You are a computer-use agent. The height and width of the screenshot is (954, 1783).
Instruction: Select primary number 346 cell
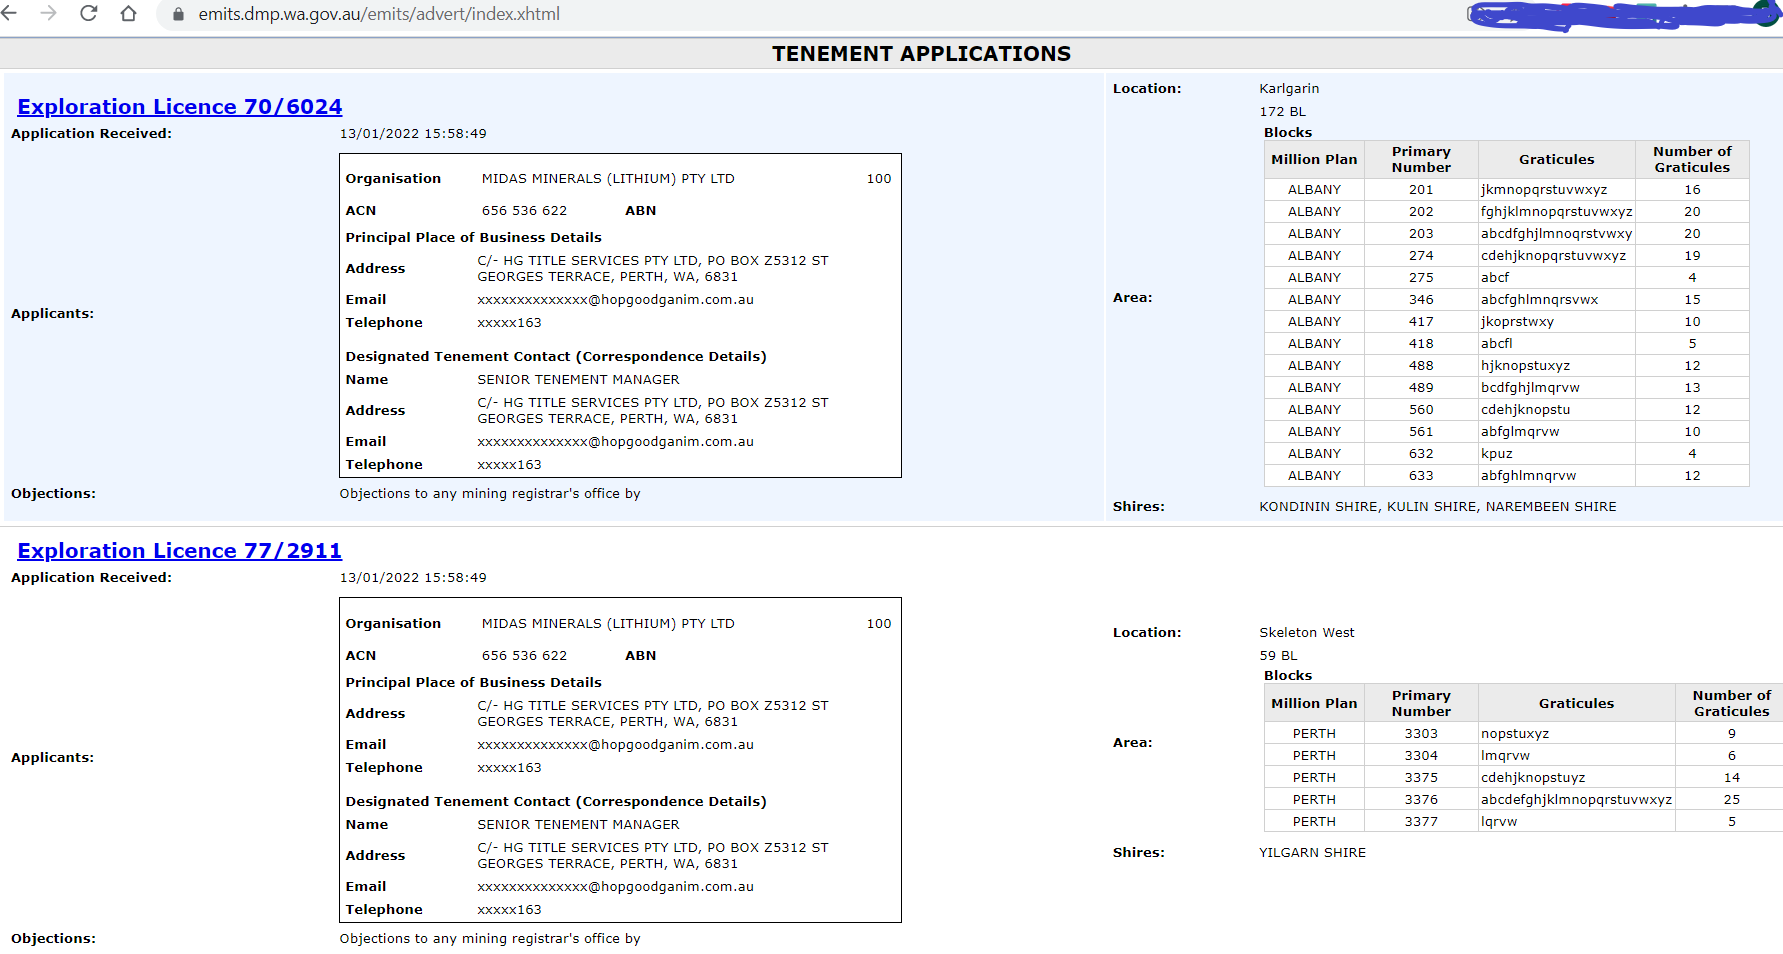pyautogui.click(x=1421, y=300)
